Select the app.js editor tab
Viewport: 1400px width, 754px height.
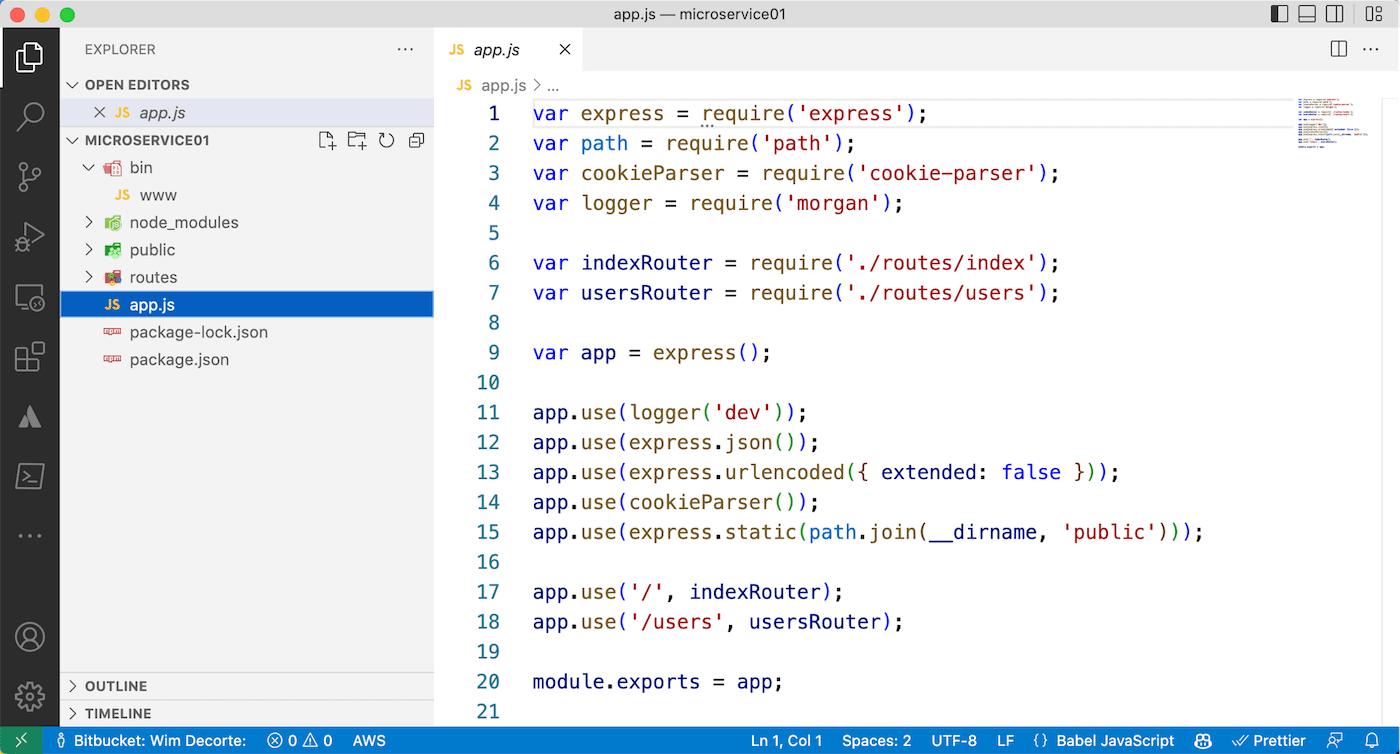coord(497,49)
